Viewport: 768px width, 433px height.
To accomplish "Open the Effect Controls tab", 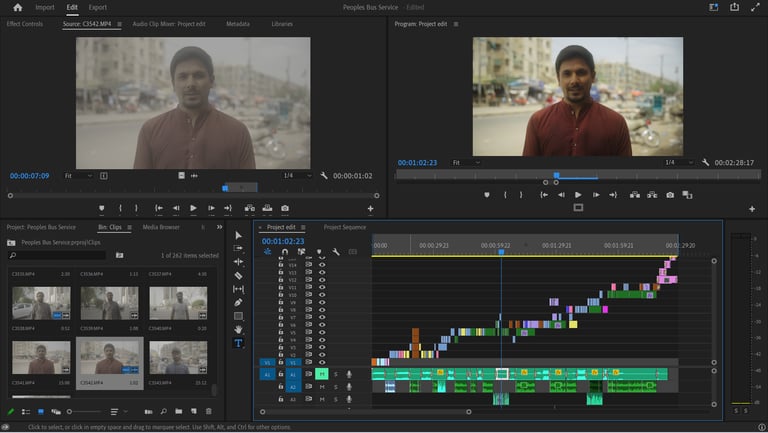I will [x=24, y=24].
